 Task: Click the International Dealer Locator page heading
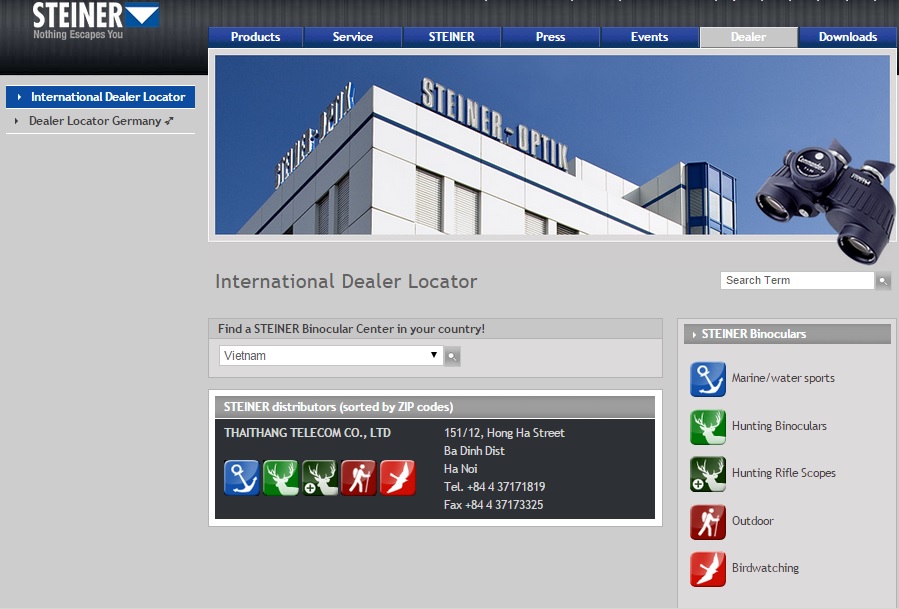point(346,282)
